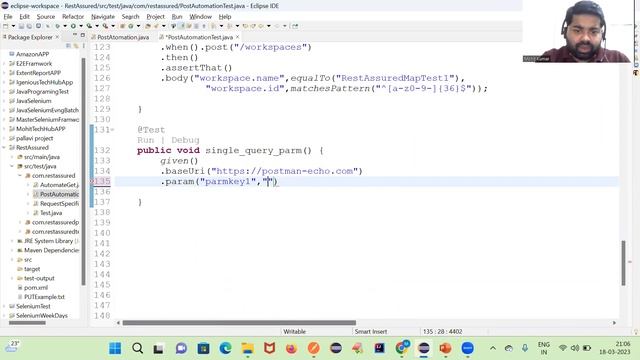Open the Window menu
The width and height of the screenshot is (640, 360).
click(200, 17)
